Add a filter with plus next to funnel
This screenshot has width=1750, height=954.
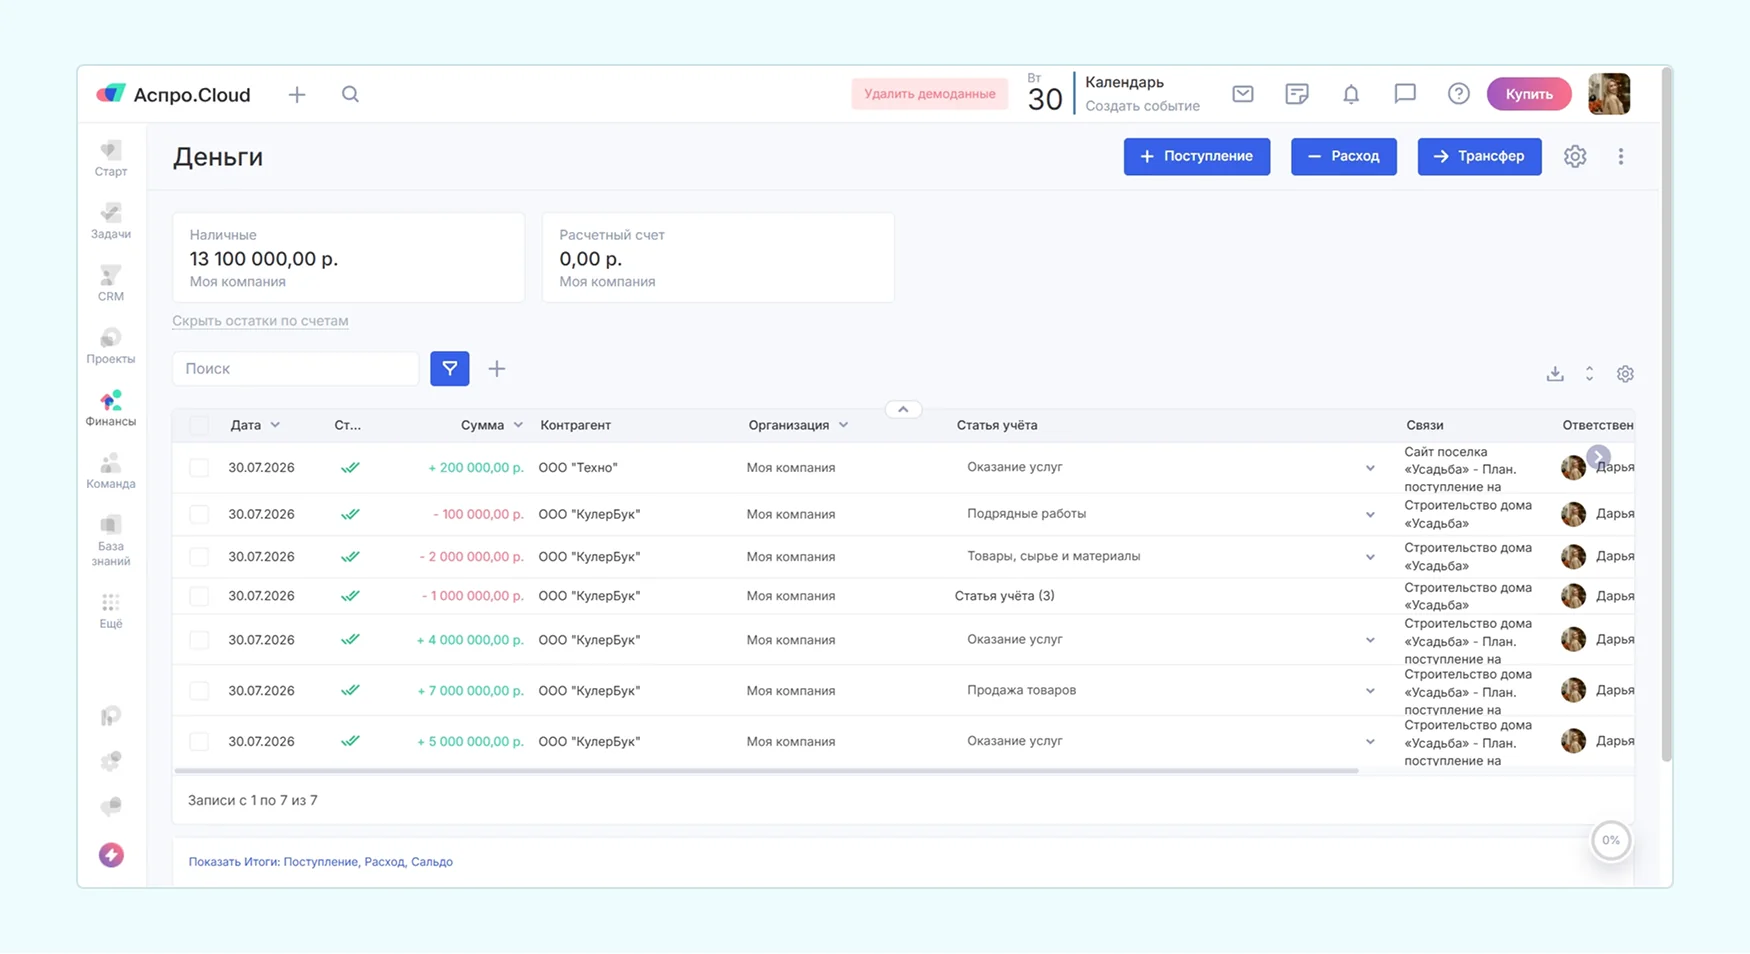click(497, 369)
